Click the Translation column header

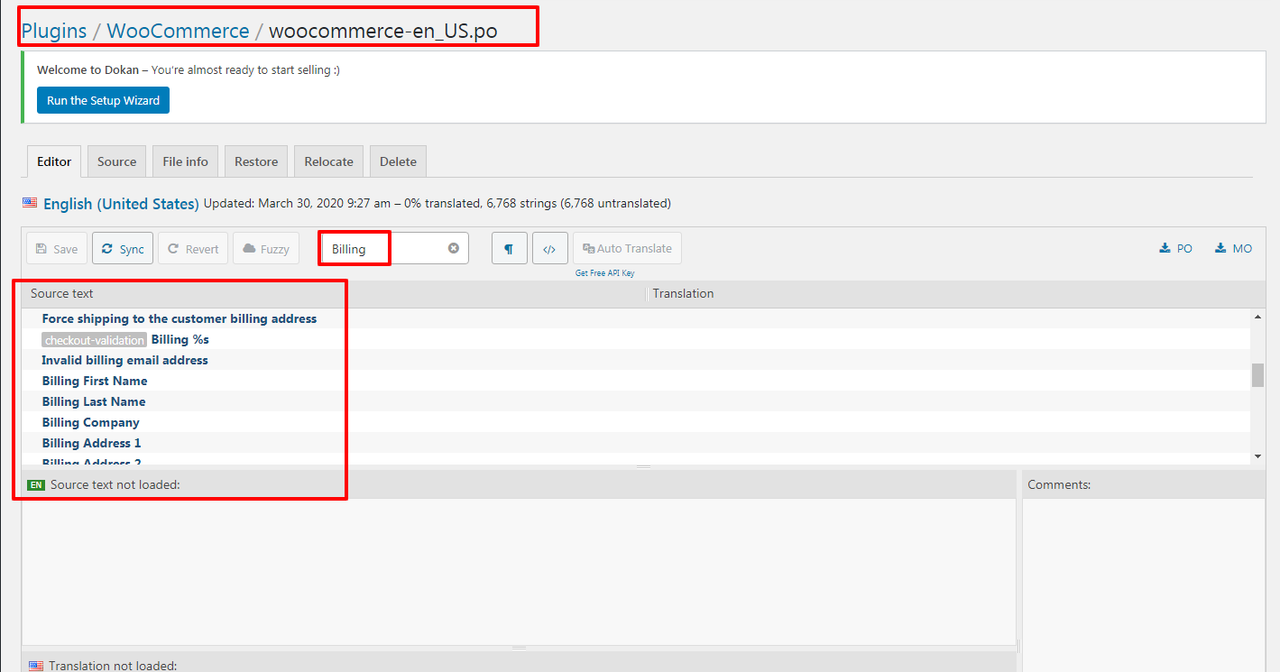(x=955, y=293)
